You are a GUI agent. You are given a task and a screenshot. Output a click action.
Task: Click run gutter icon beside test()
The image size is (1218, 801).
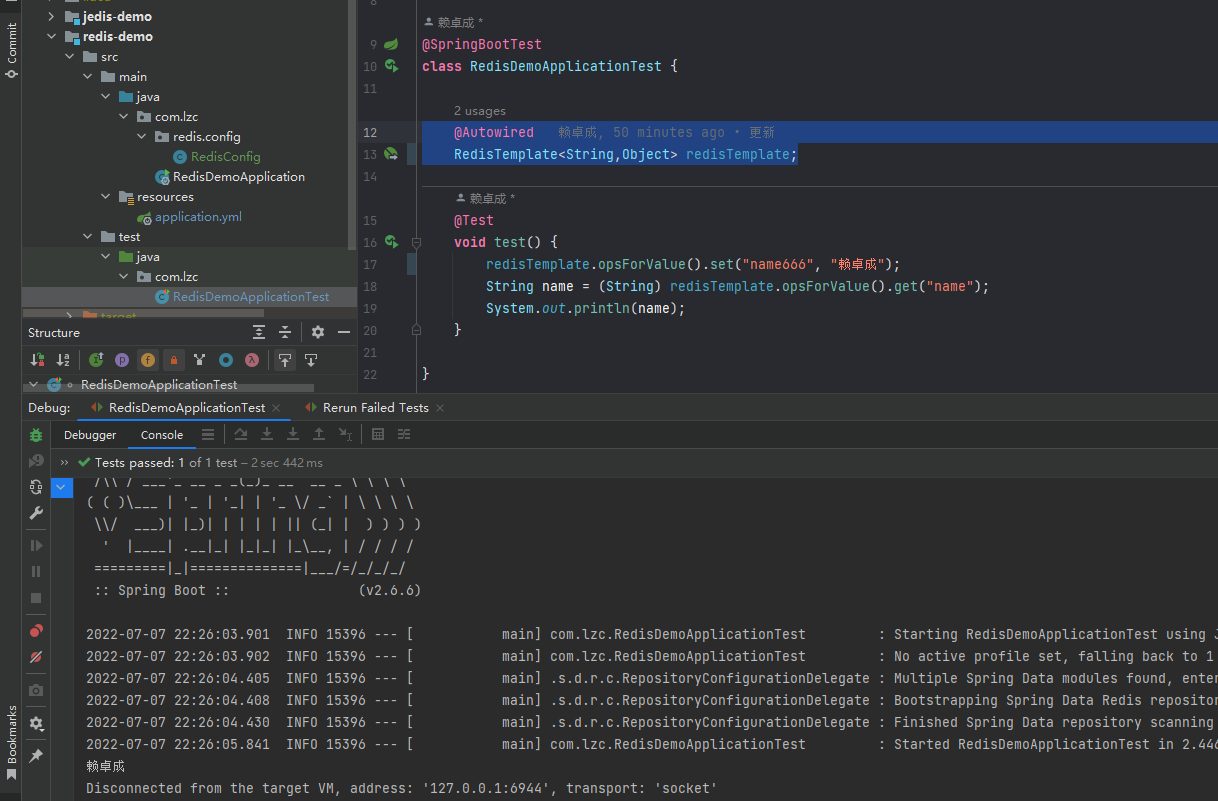point(391,242)
